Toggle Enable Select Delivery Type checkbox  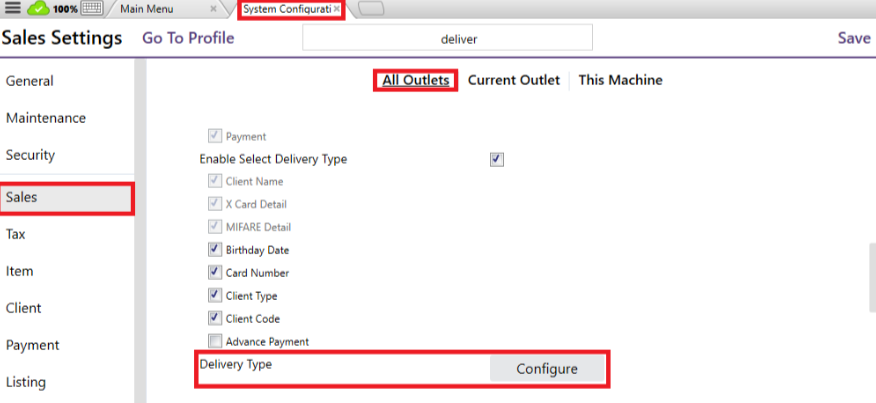[497, 159]
